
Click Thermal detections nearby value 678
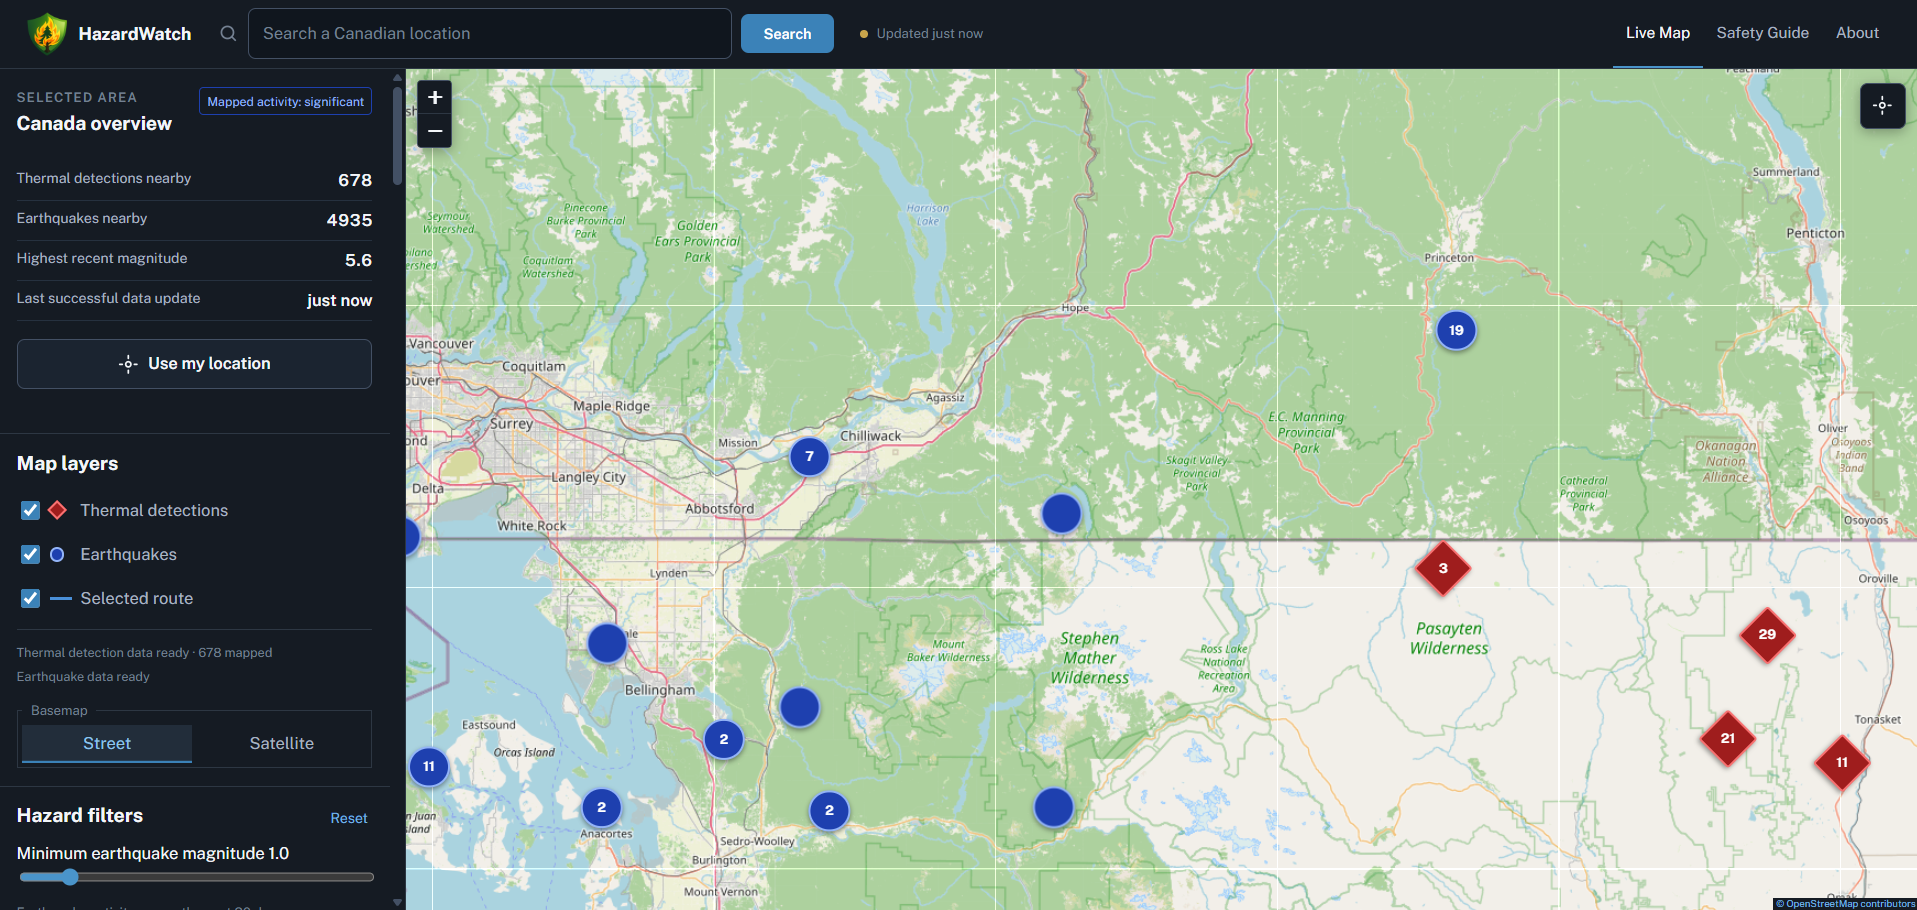(x=355, y=180)
